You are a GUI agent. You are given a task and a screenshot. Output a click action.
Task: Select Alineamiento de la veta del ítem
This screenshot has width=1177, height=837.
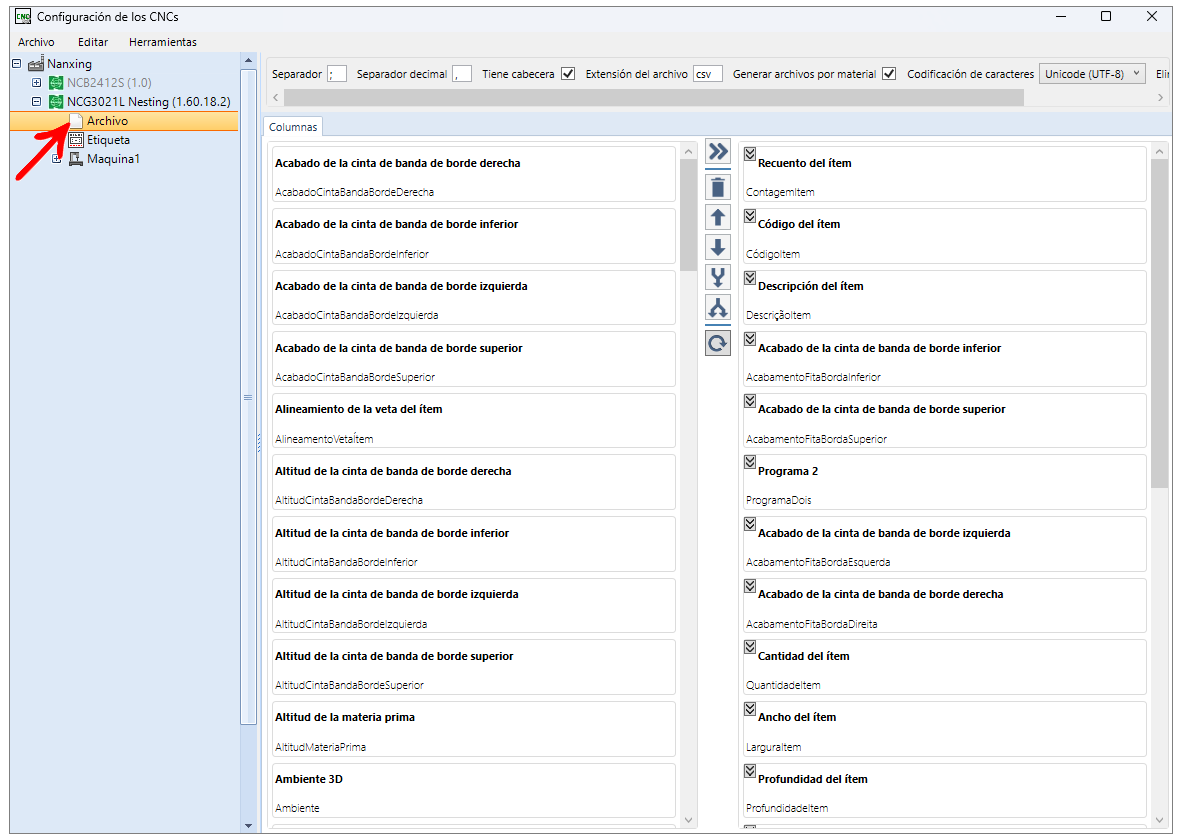tap(474, 421)
